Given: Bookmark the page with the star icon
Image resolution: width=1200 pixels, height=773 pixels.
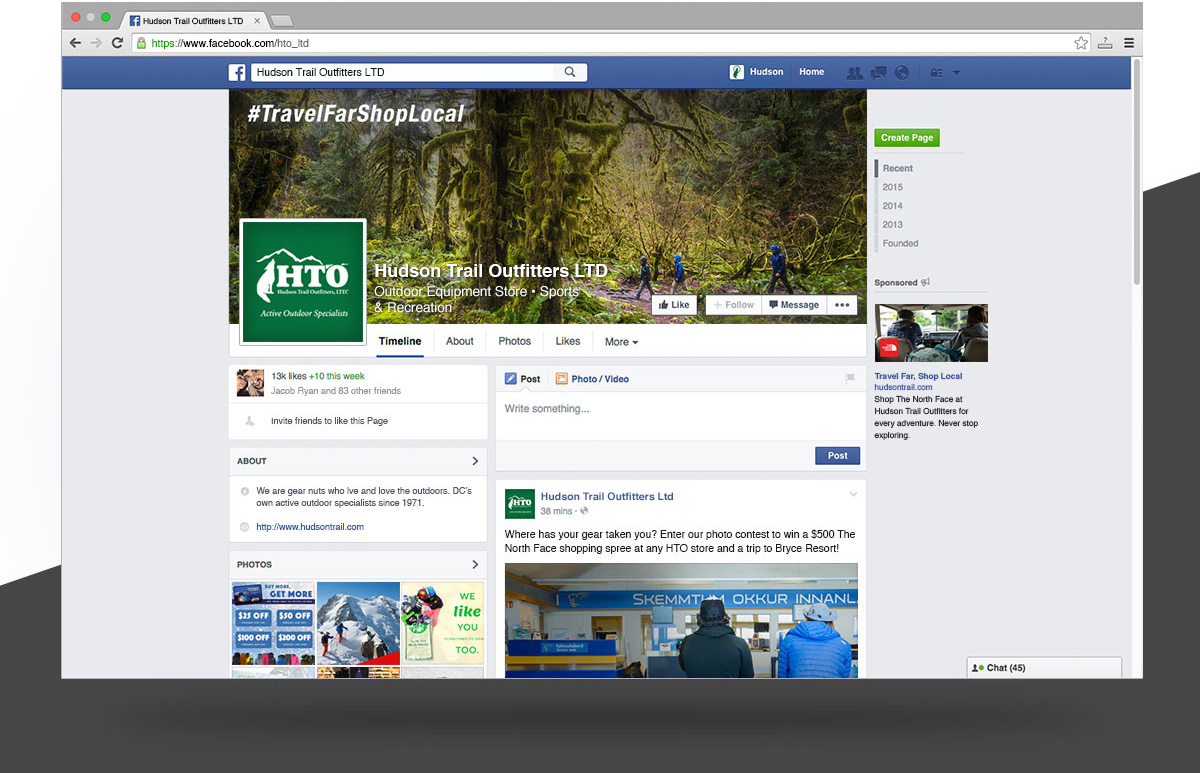Looking at the screenshot, I should [x=1081, y=43].
